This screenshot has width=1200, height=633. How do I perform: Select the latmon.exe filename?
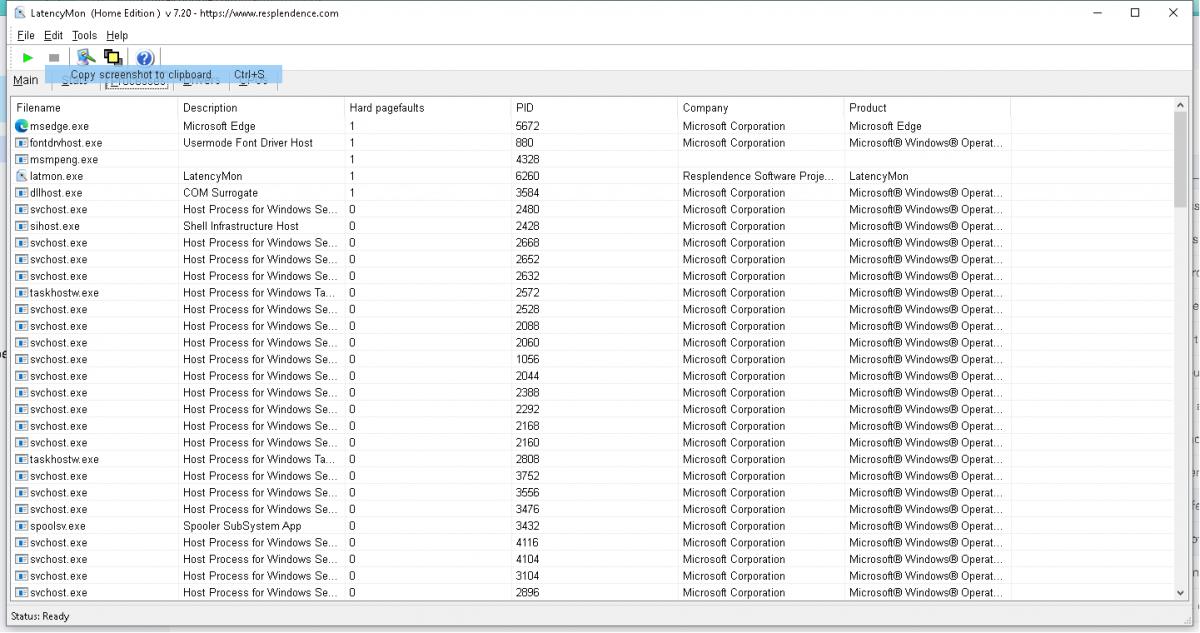(57, 176)
